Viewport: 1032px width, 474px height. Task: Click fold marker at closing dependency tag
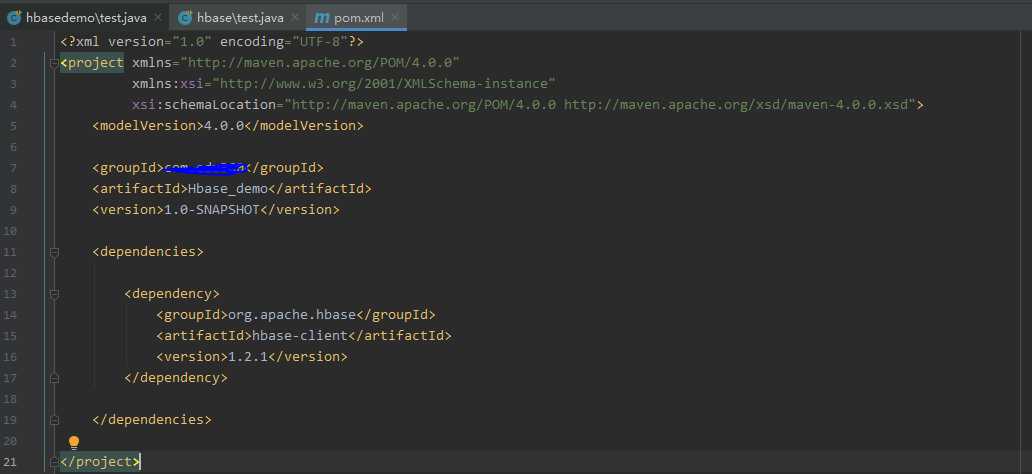(x=54, y=379)
